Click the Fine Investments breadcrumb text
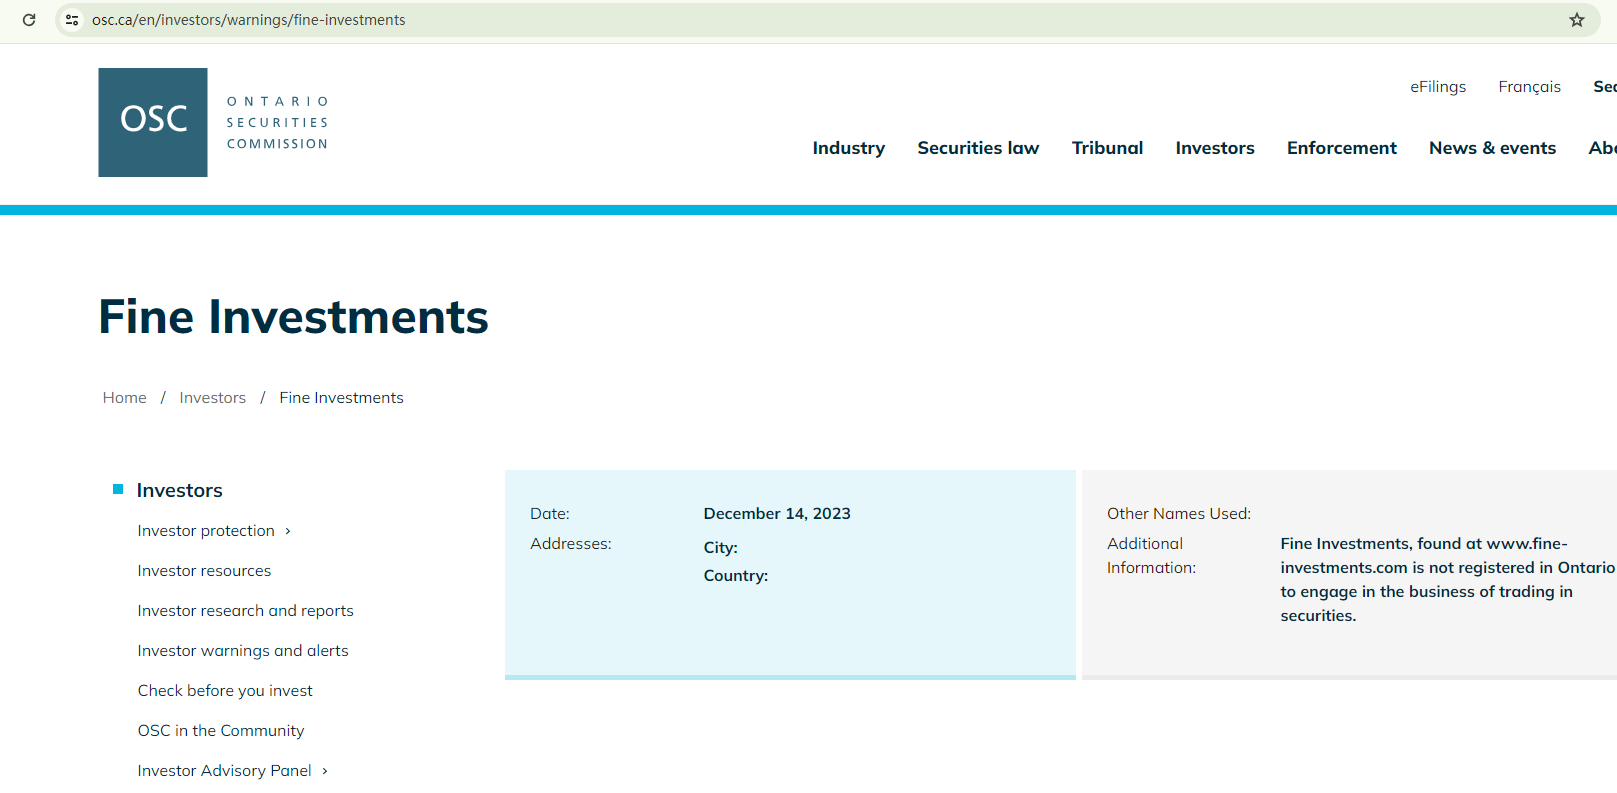Screen dimensions: 1617x793 (x=341, y=398)
